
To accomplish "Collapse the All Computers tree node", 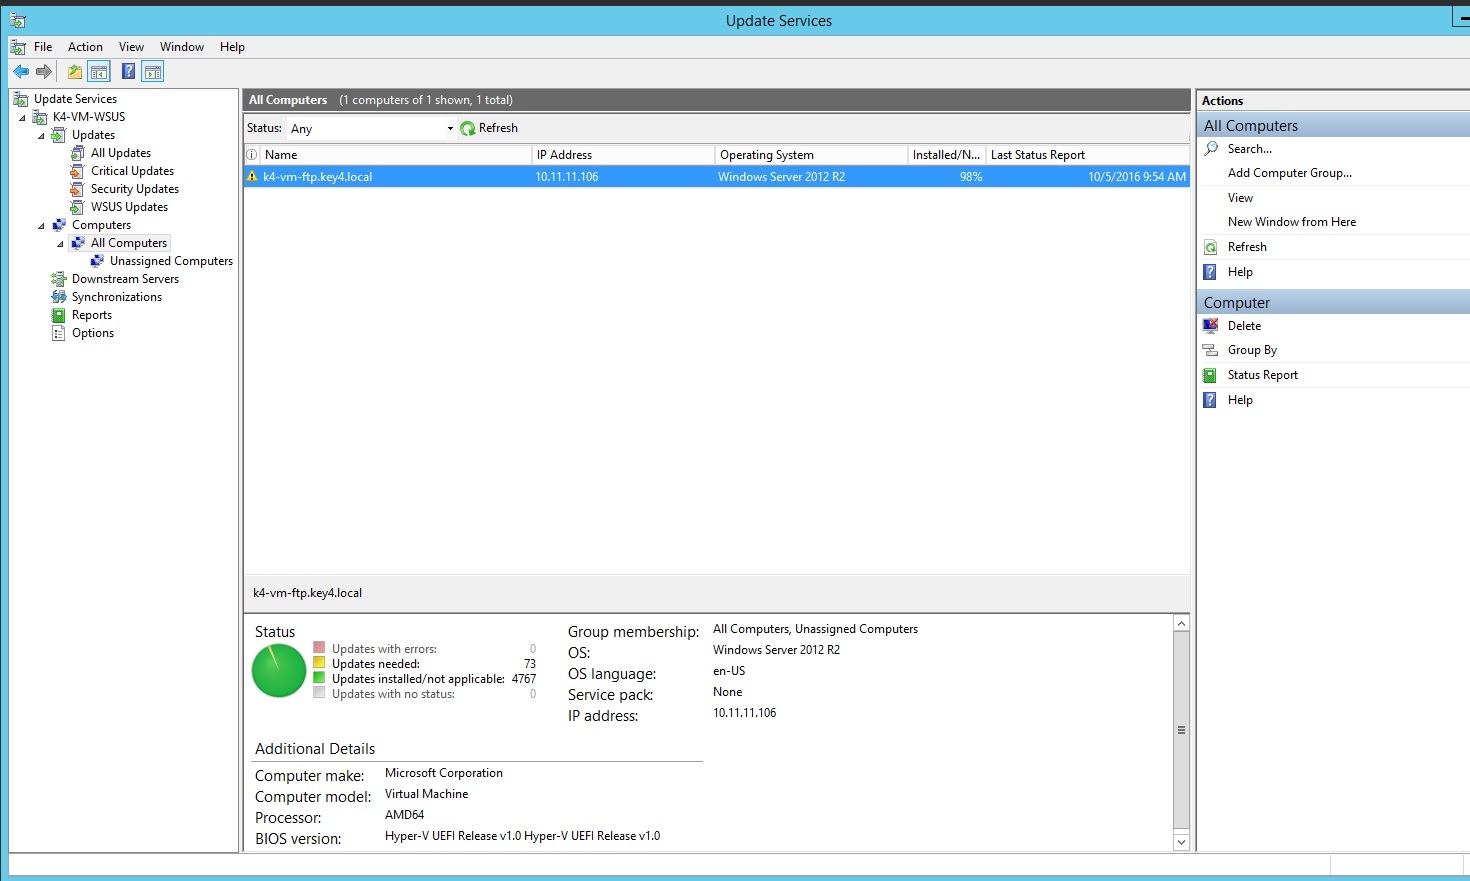I will [61, 244].
